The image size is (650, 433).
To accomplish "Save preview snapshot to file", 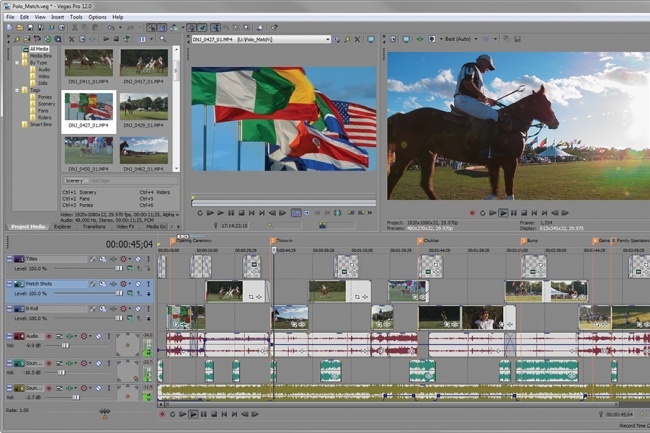I will 517,39.
